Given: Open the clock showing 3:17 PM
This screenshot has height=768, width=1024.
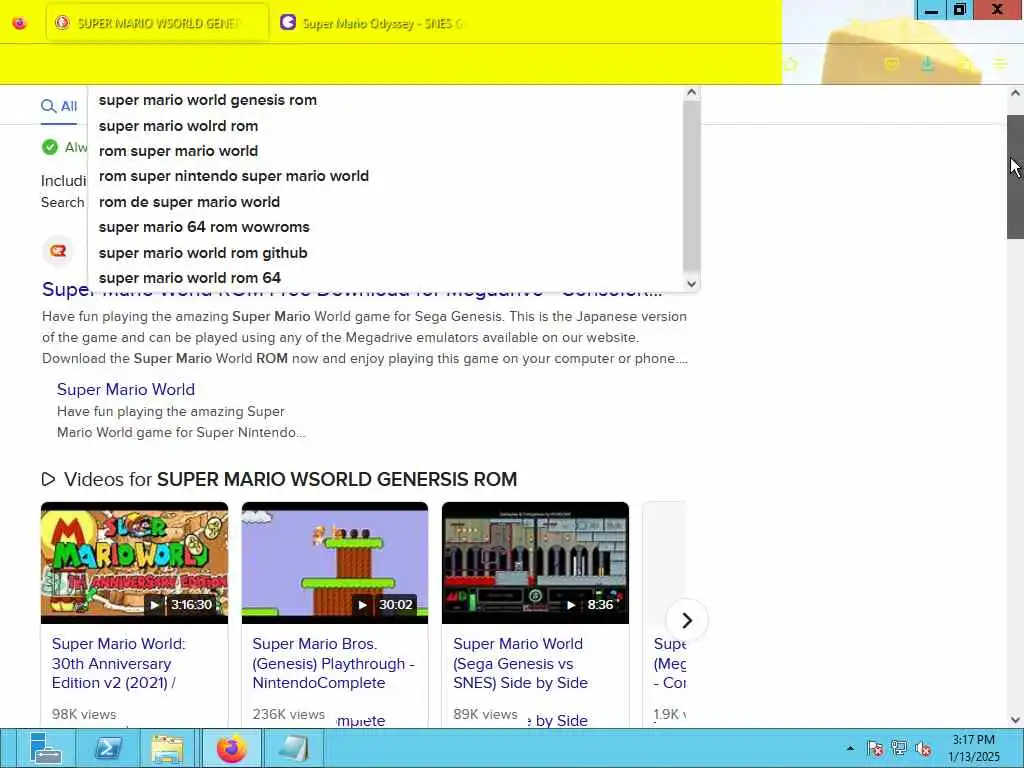Looking at the screenshot, I should pos(973,748).
